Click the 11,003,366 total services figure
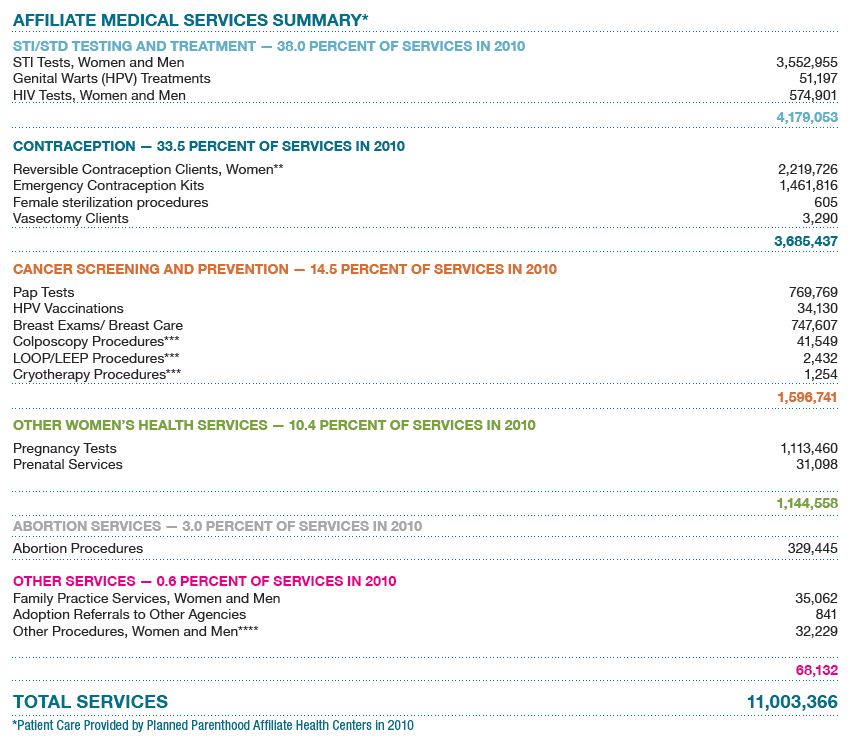The image size is (856, 745). tap(791, 702)
